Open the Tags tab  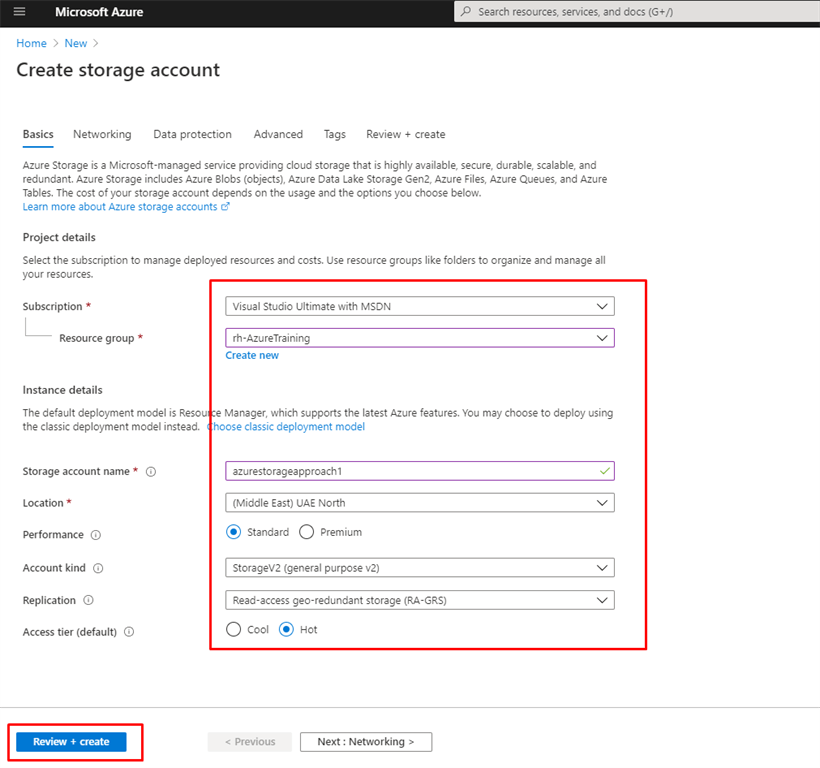tap(334, 134)
